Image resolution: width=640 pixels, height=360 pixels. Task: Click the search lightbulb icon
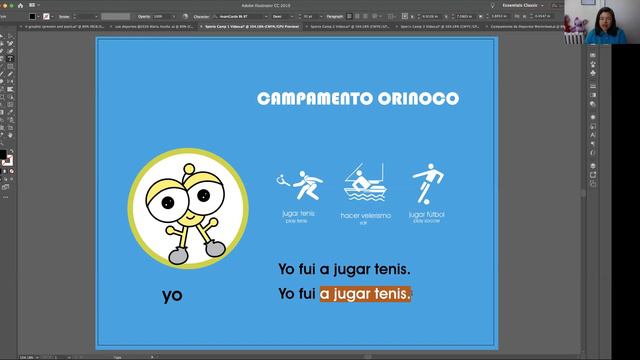point(493,5)
